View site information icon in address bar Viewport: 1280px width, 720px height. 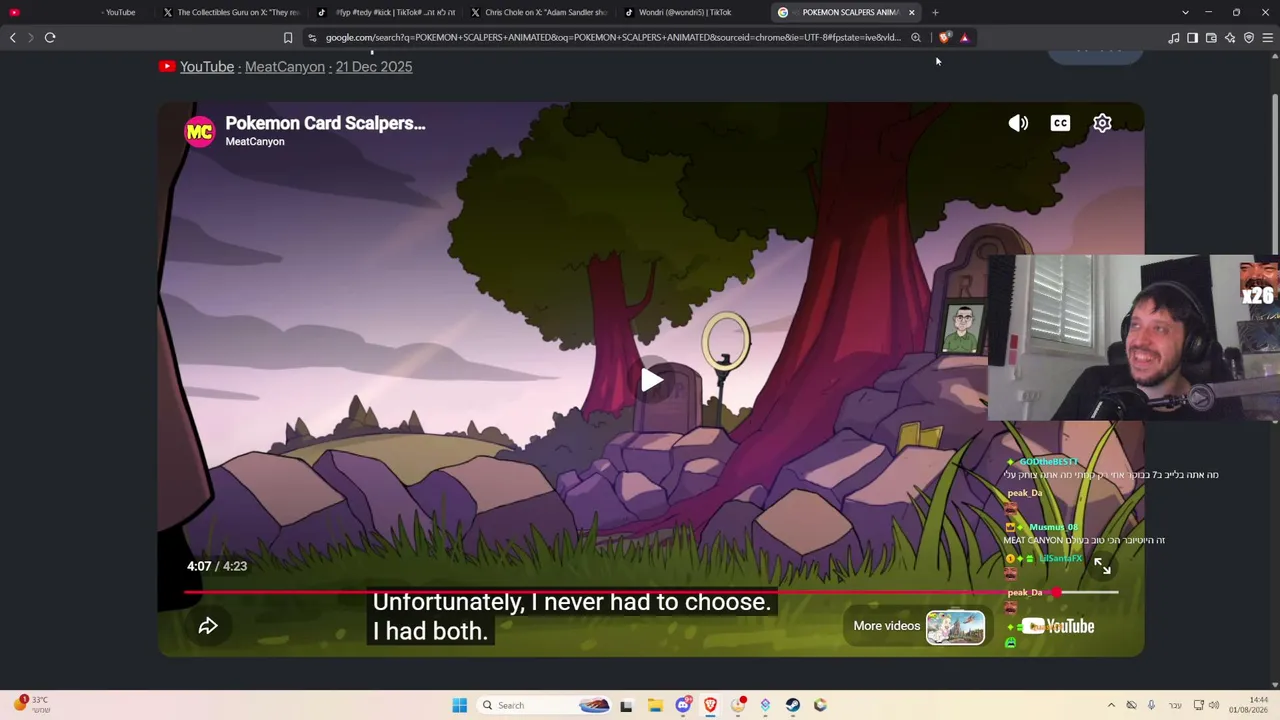pyautogui.click(x=312, y=38)
